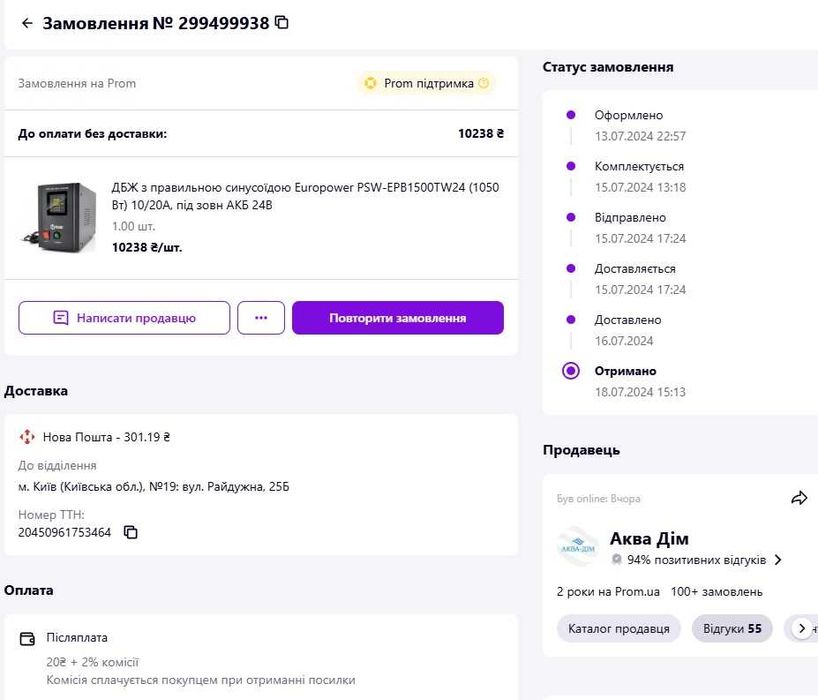Click the Prom підтримка badge
The image size is (818, 700).
427,83
